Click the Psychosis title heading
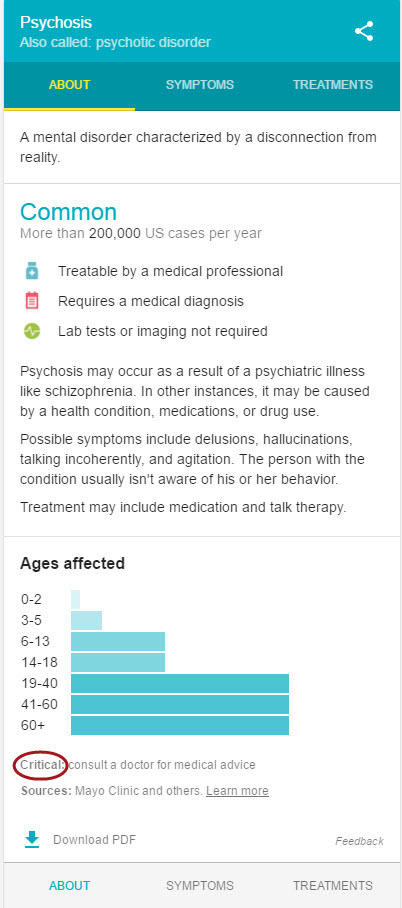 coord(56,23)
